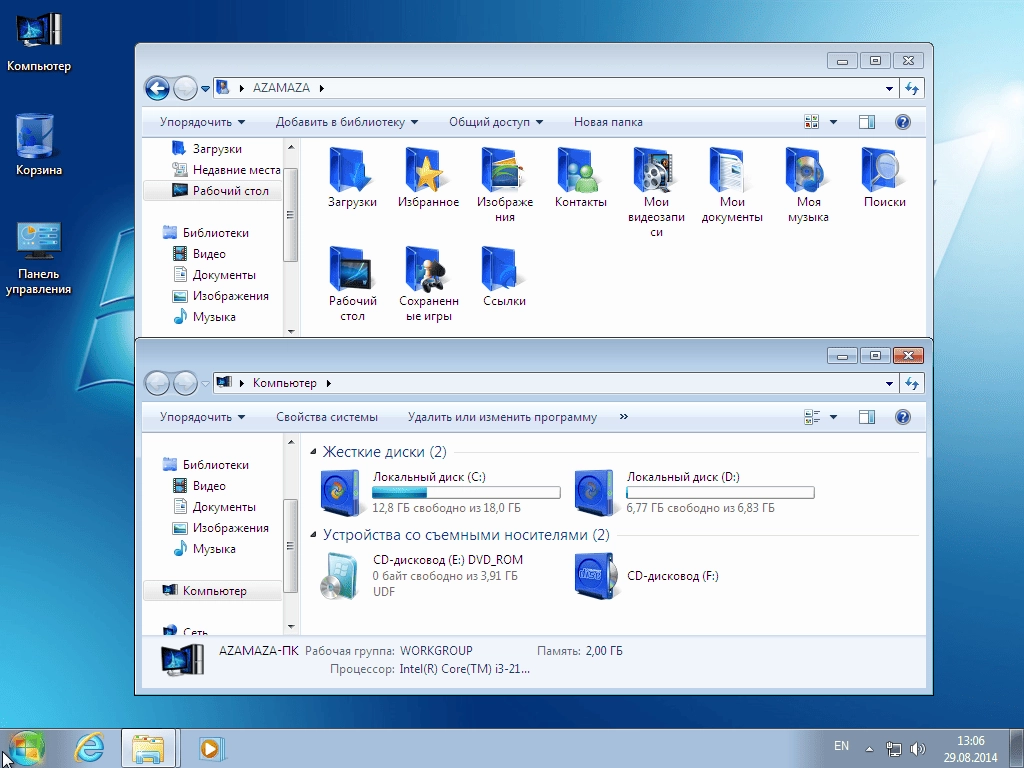The image size is (1024, 768).
Task: Open the Изображения folder in AZAMAZA file pane
Action: 504,184
